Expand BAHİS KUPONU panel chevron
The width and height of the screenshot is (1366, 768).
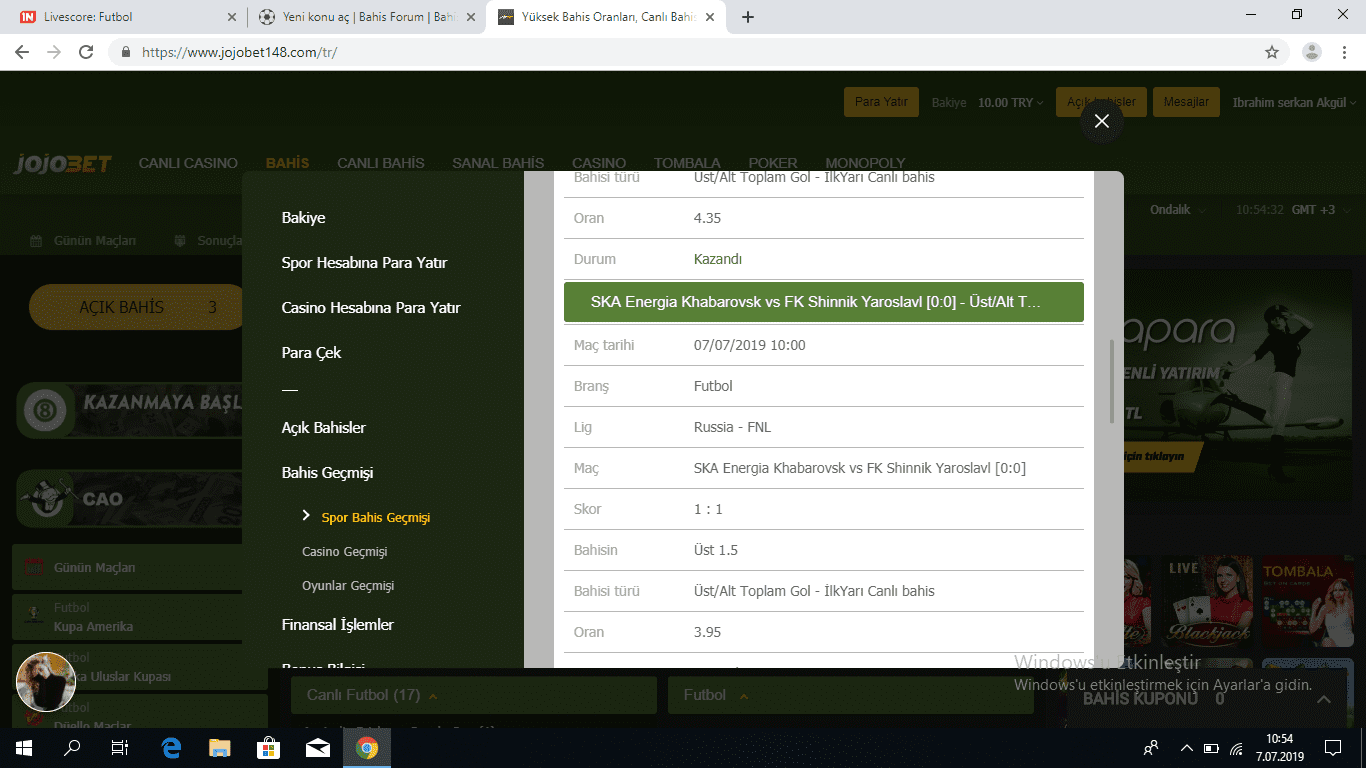point(1324,700)
